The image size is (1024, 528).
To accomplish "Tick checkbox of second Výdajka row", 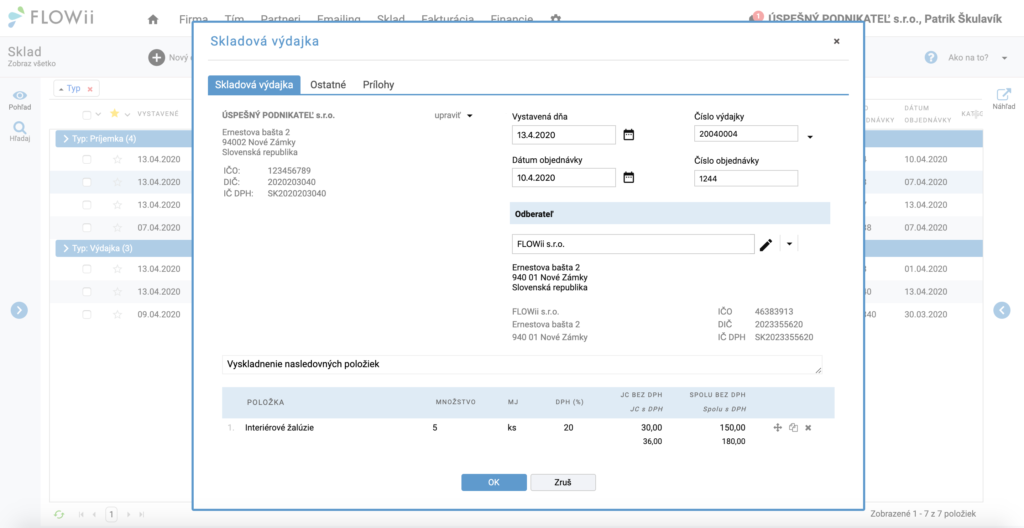I will pos(87,291).
